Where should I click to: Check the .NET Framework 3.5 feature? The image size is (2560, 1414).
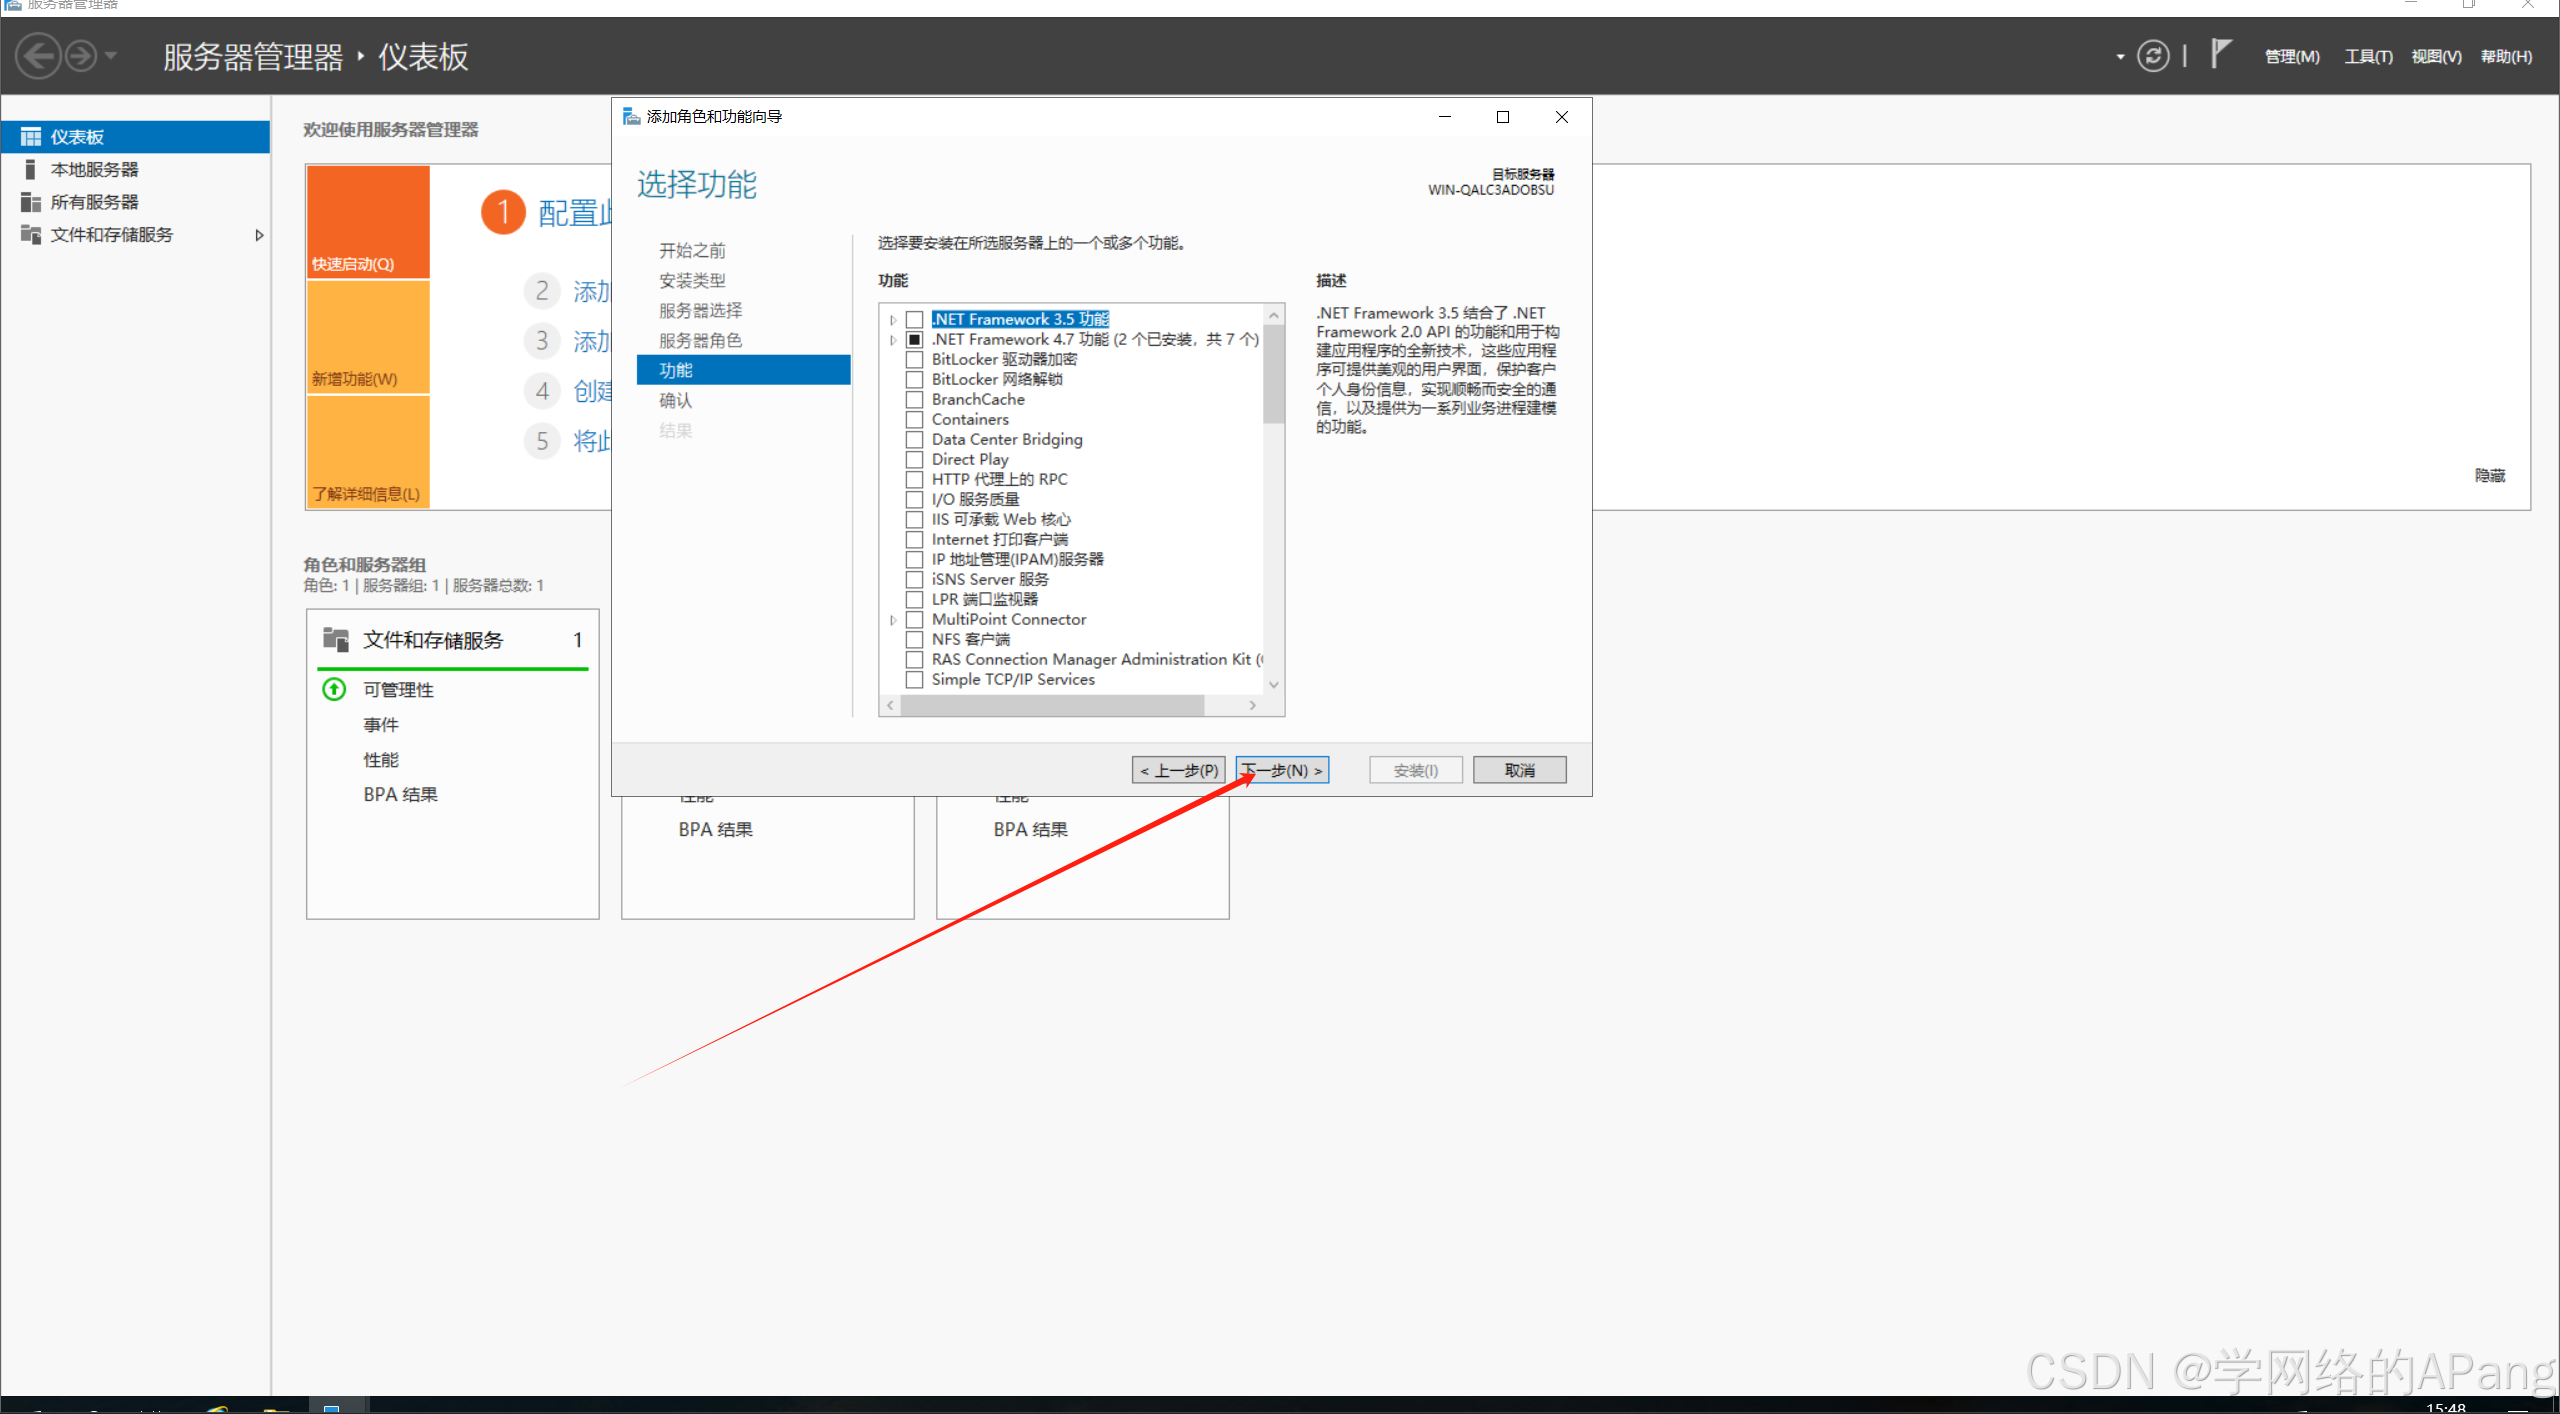click(x=914, y=320)
